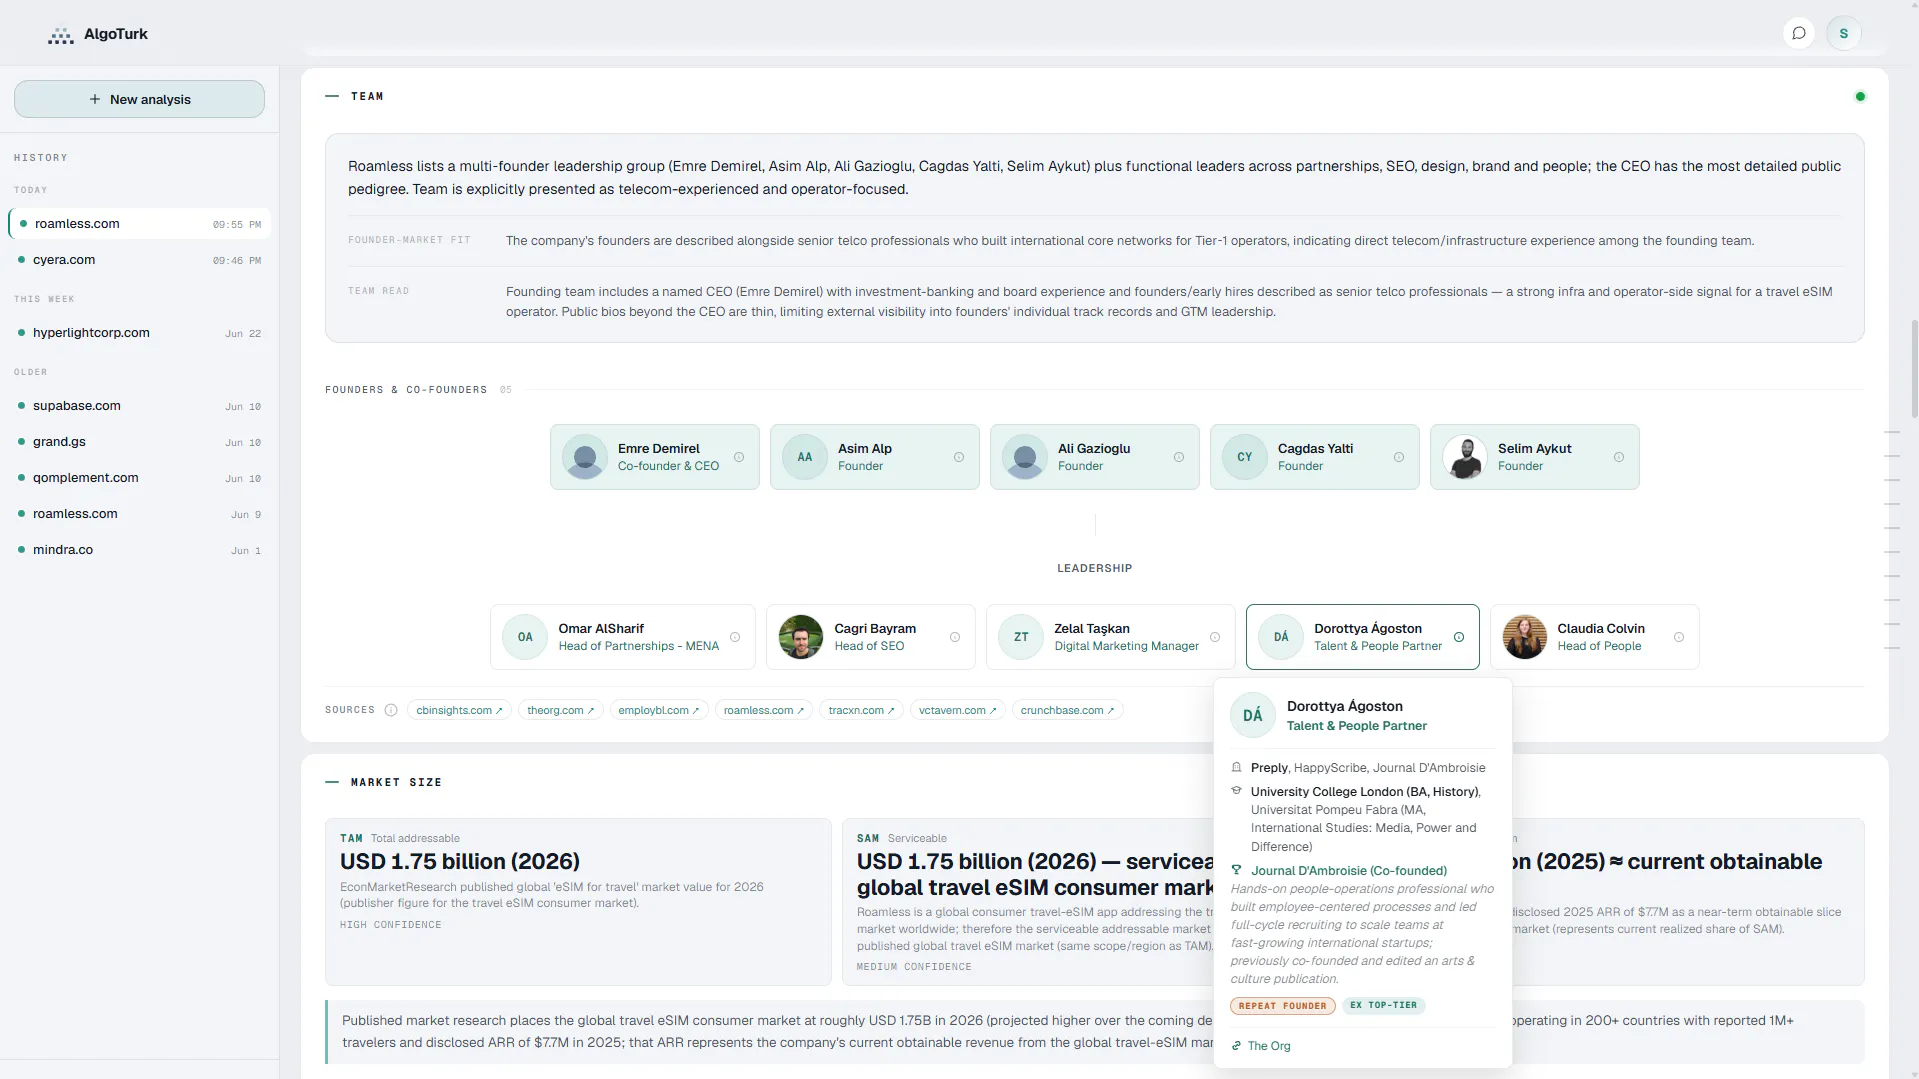Click the DÁ avatar in the popup
1919x1079 pixels.
click(1252, 716)
